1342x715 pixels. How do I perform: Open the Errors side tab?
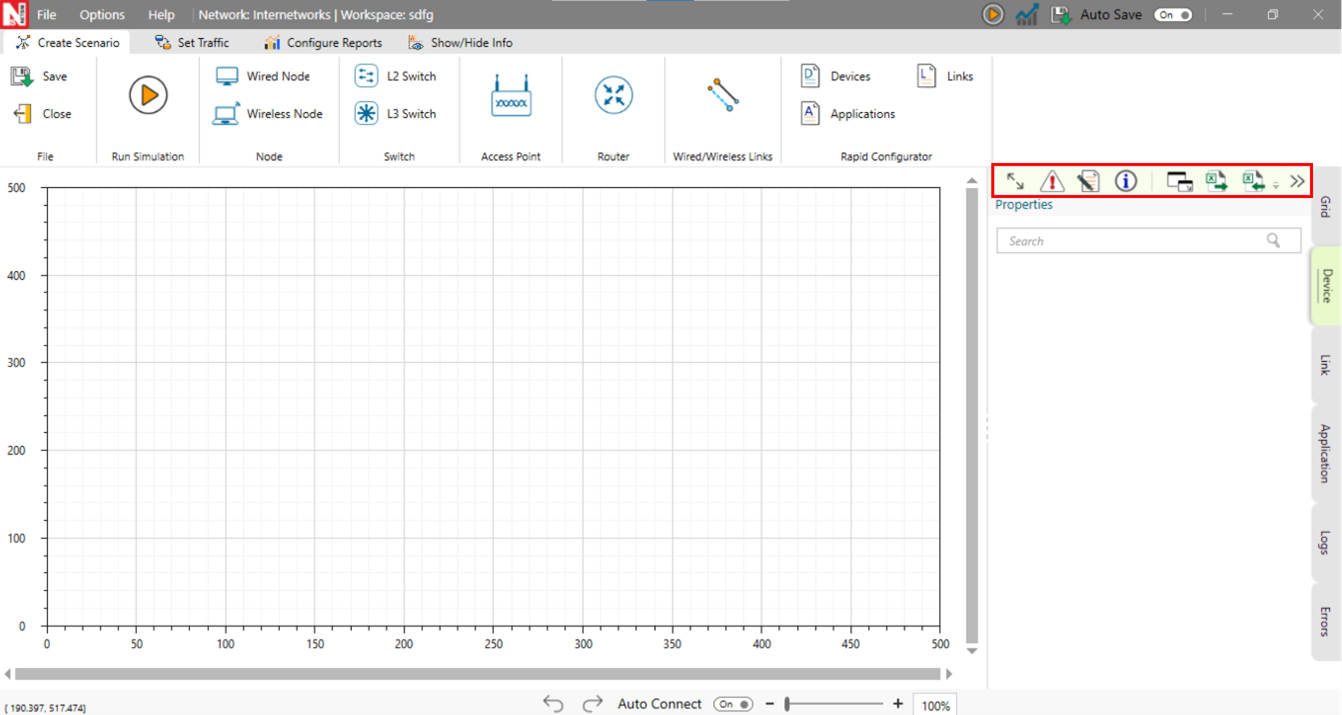(x=1325, y=621)
